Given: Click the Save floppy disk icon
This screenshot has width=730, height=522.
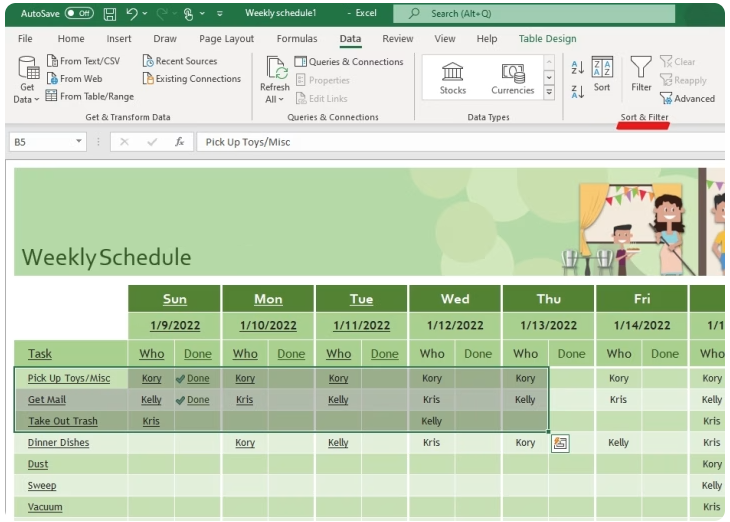Looking at the screenshot, I should (x=110, y=14).
